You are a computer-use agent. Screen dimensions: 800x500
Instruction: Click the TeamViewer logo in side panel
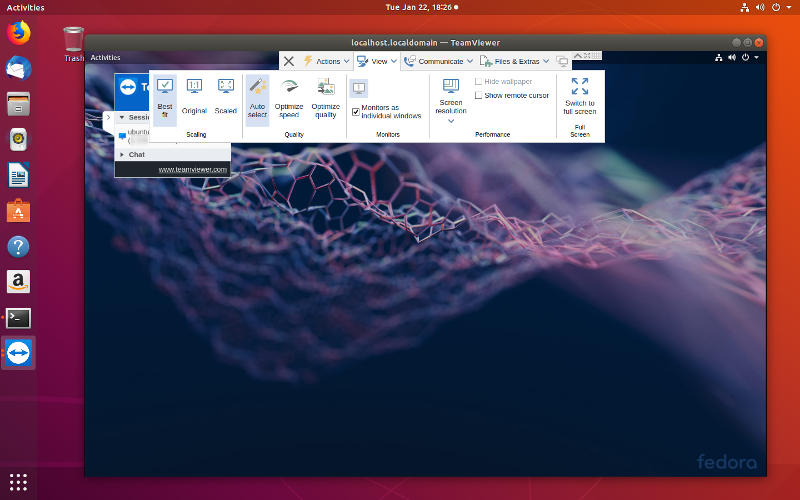tap(128, 87)
